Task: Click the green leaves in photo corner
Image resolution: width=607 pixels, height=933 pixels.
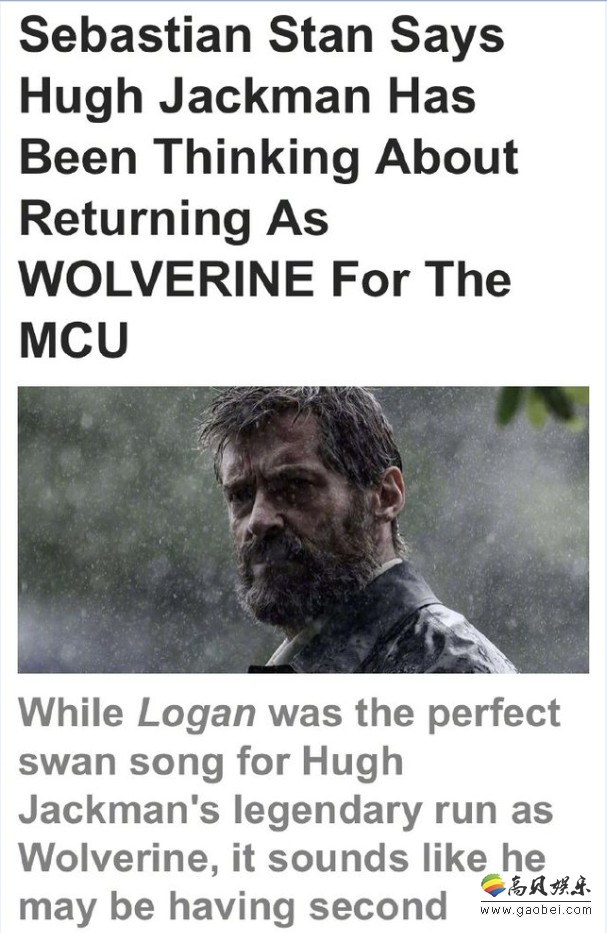Action: (543, 406)
